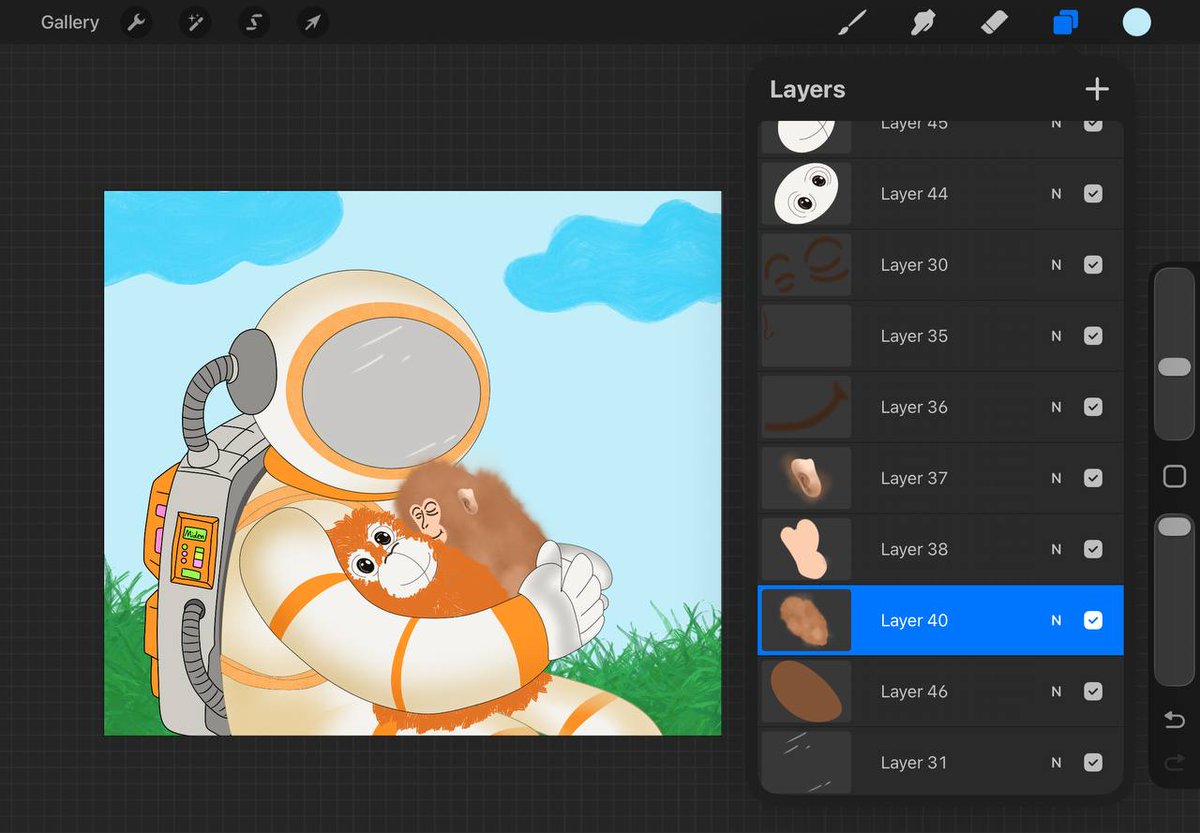The height and width of the screenshot is (833, 1200).
Task: Select Layer 38 by its name
Action: pyautogui.click(x=914, y=549)
